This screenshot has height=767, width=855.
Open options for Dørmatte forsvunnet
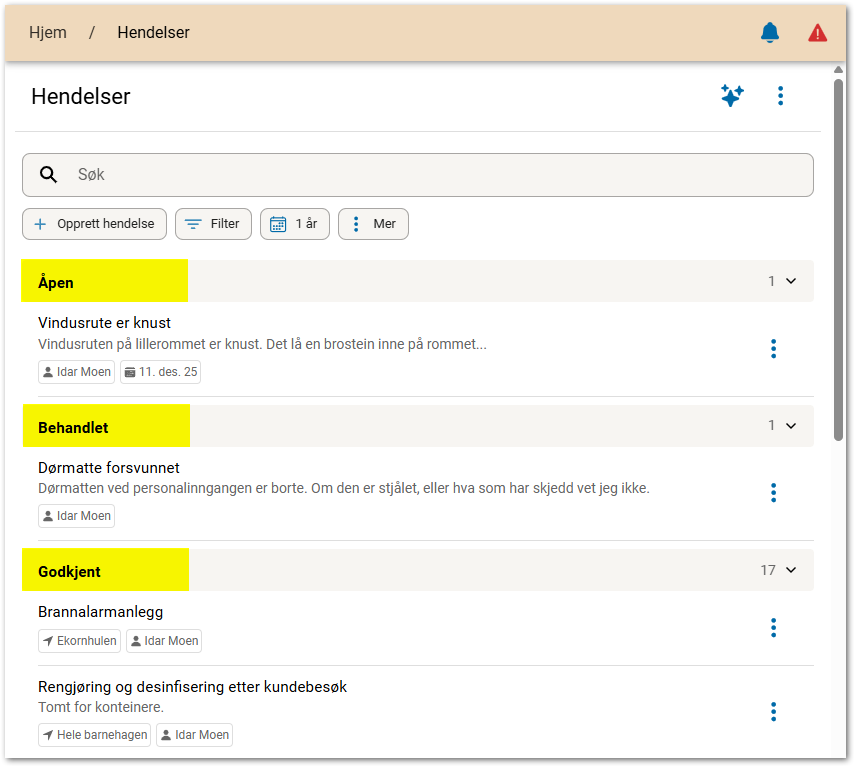pos(773,492)
